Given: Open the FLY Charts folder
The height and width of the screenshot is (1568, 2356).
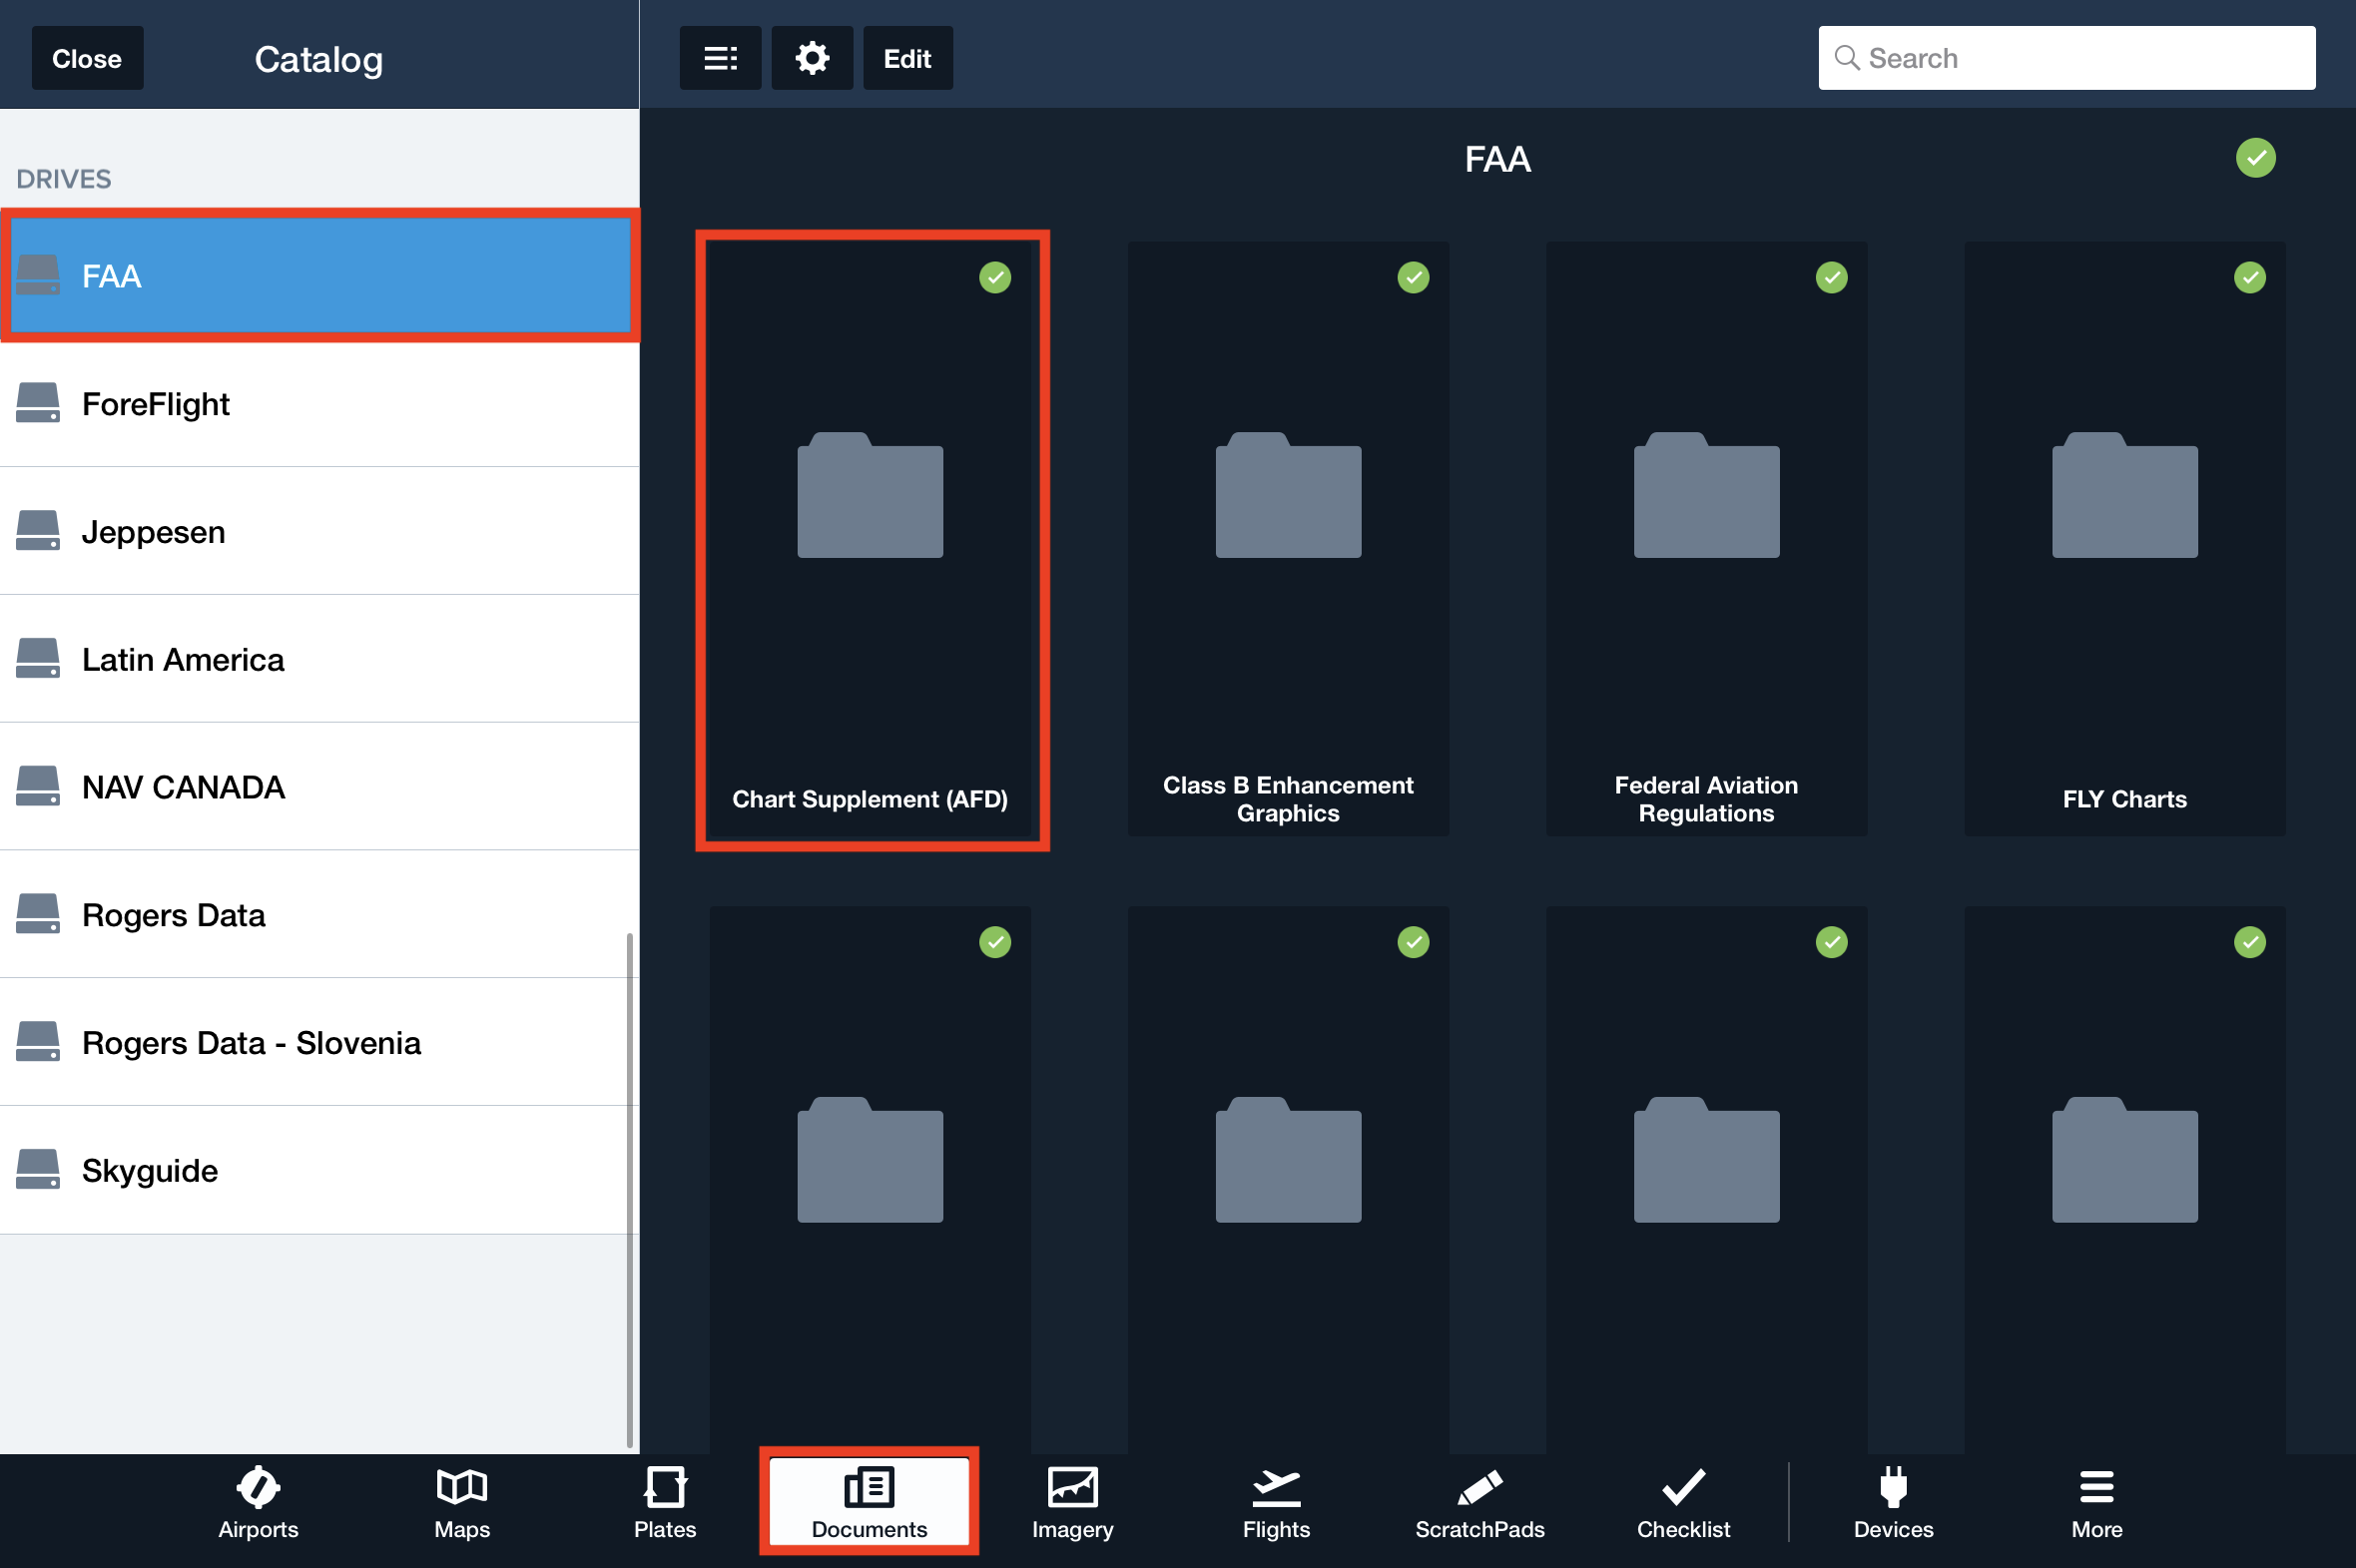Looking at the screenshot, I should [2124, 539].
